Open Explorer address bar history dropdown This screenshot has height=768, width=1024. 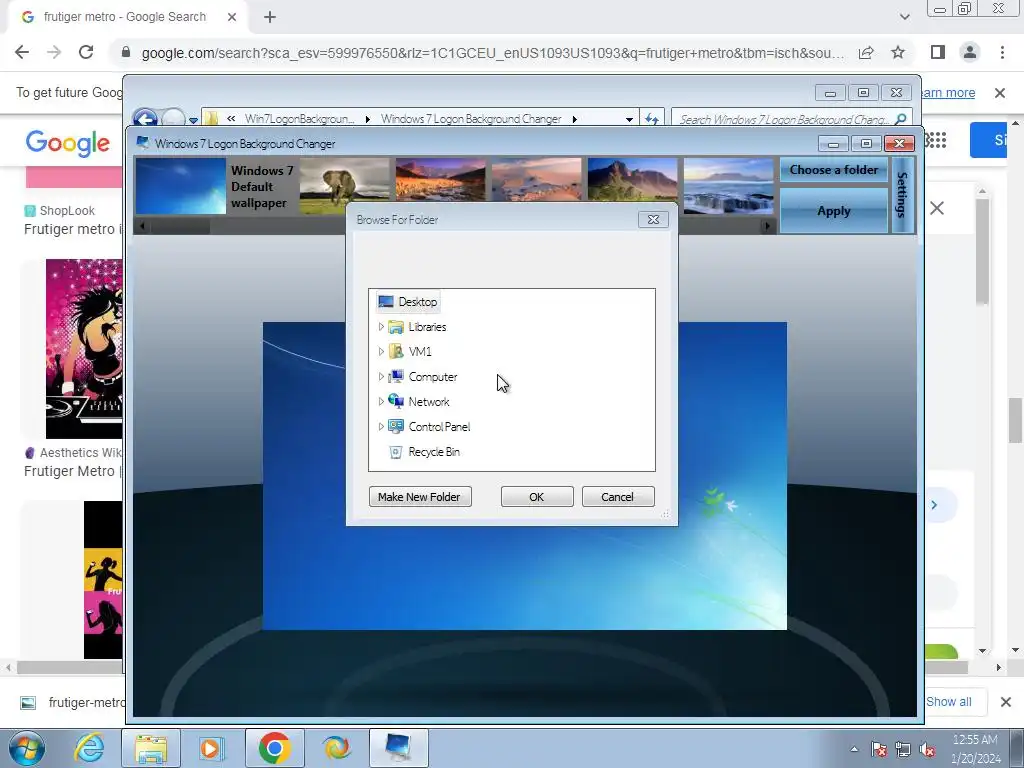629,120
